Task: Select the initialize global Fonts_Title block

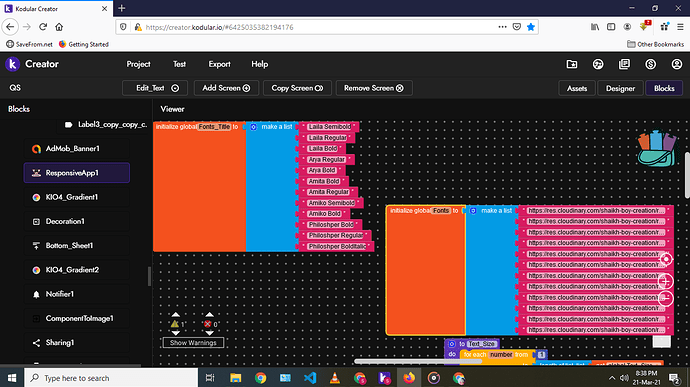Action: coord(199,187)
